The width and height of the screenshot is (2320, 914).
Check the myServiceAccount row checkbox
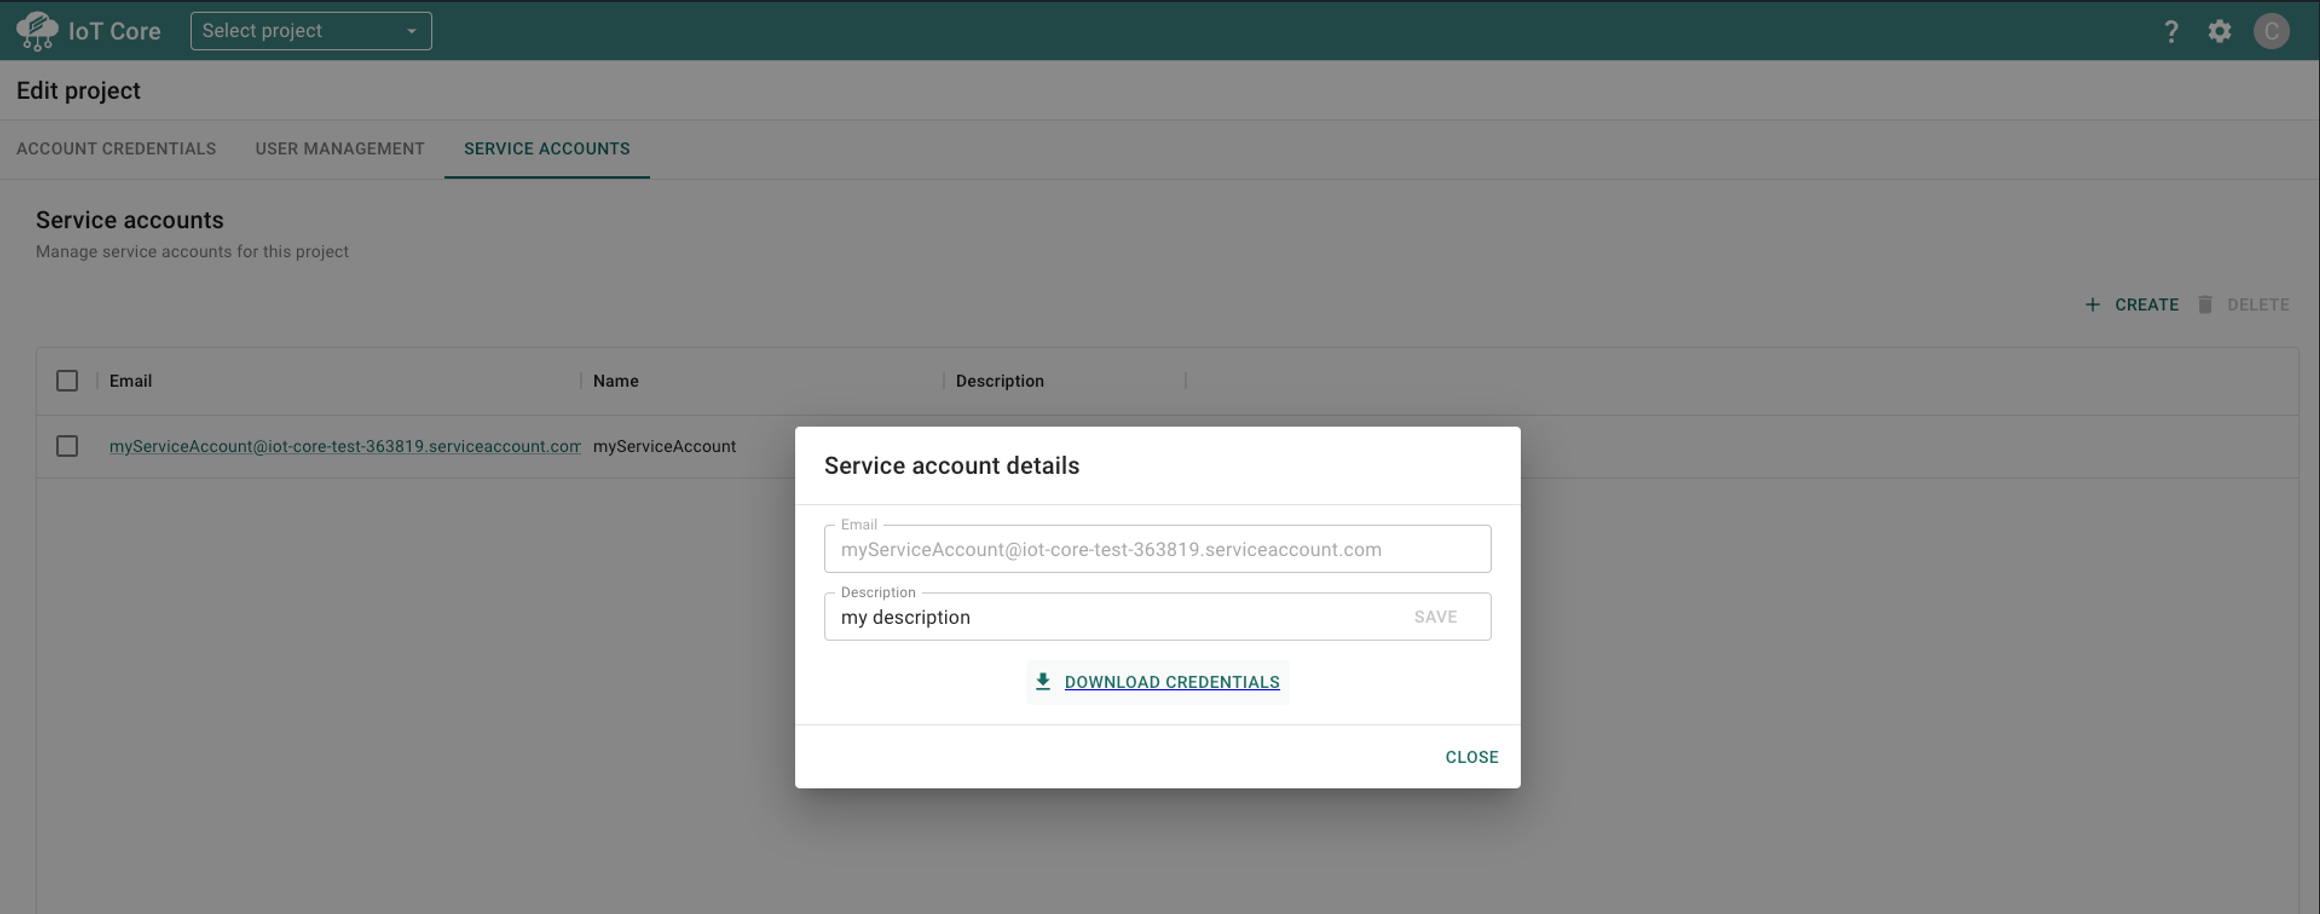[x=67, y=446]
